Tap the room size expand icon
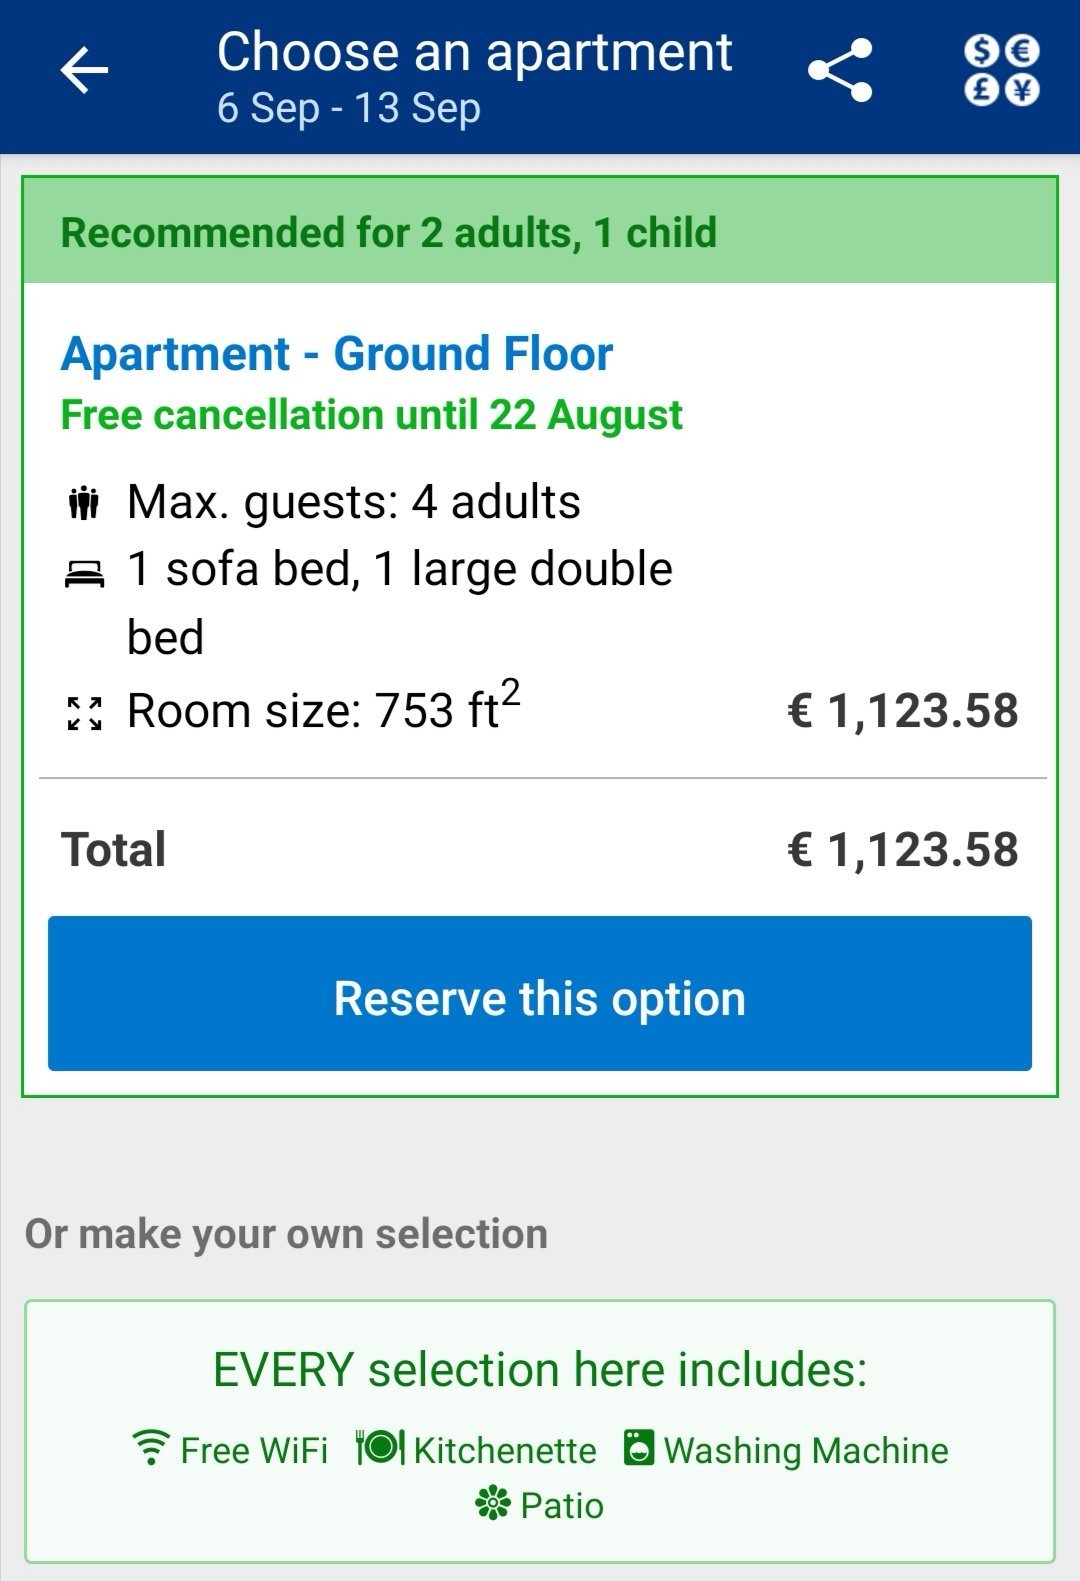This screenshot has height=1581, width=1080. pos(84,713)
